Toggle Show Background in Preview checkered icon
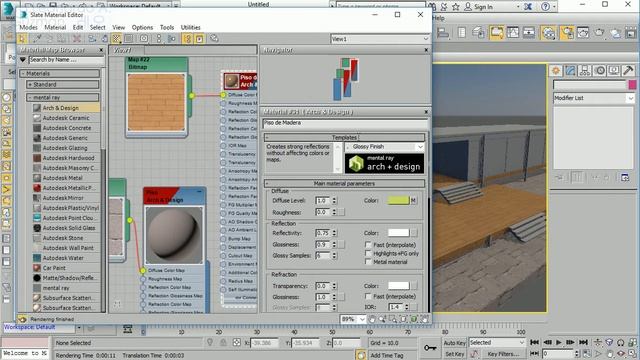Screen dimensions: 640x360 [116, 38]
